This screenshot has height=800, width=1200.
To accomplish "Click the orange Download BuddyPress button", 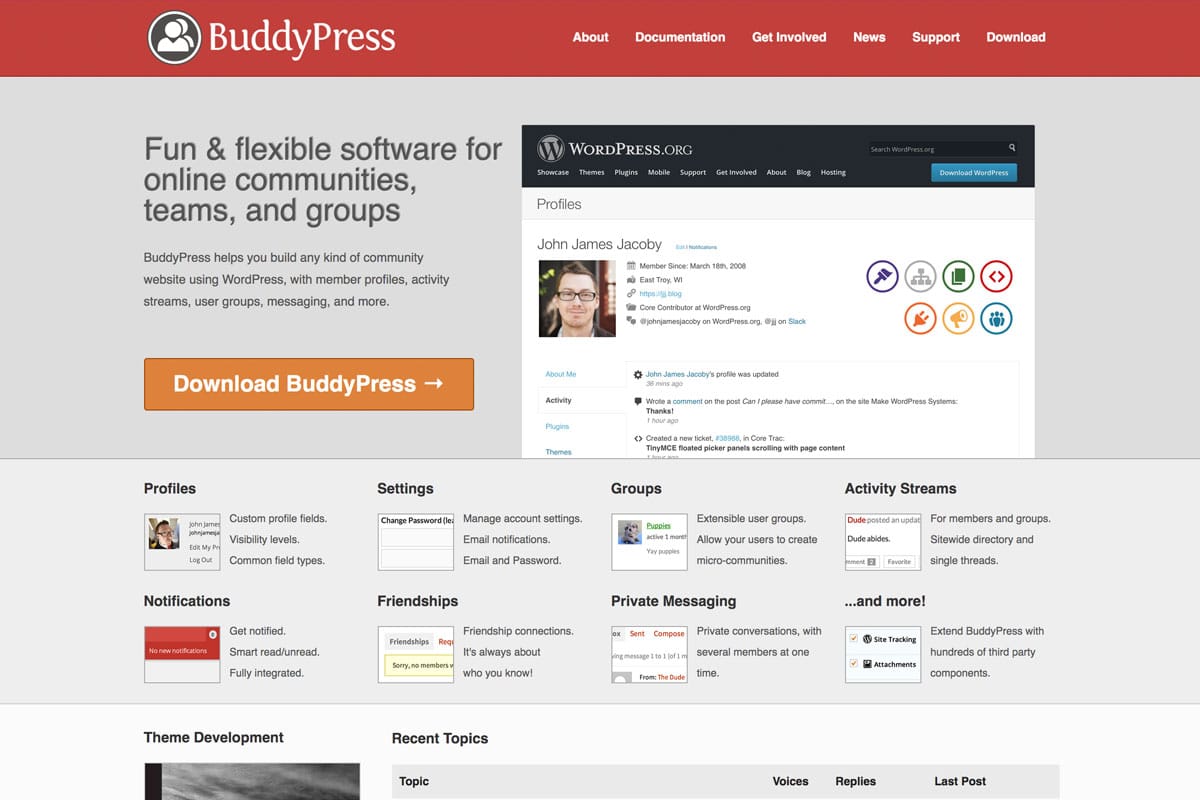I will coord(309,384).
